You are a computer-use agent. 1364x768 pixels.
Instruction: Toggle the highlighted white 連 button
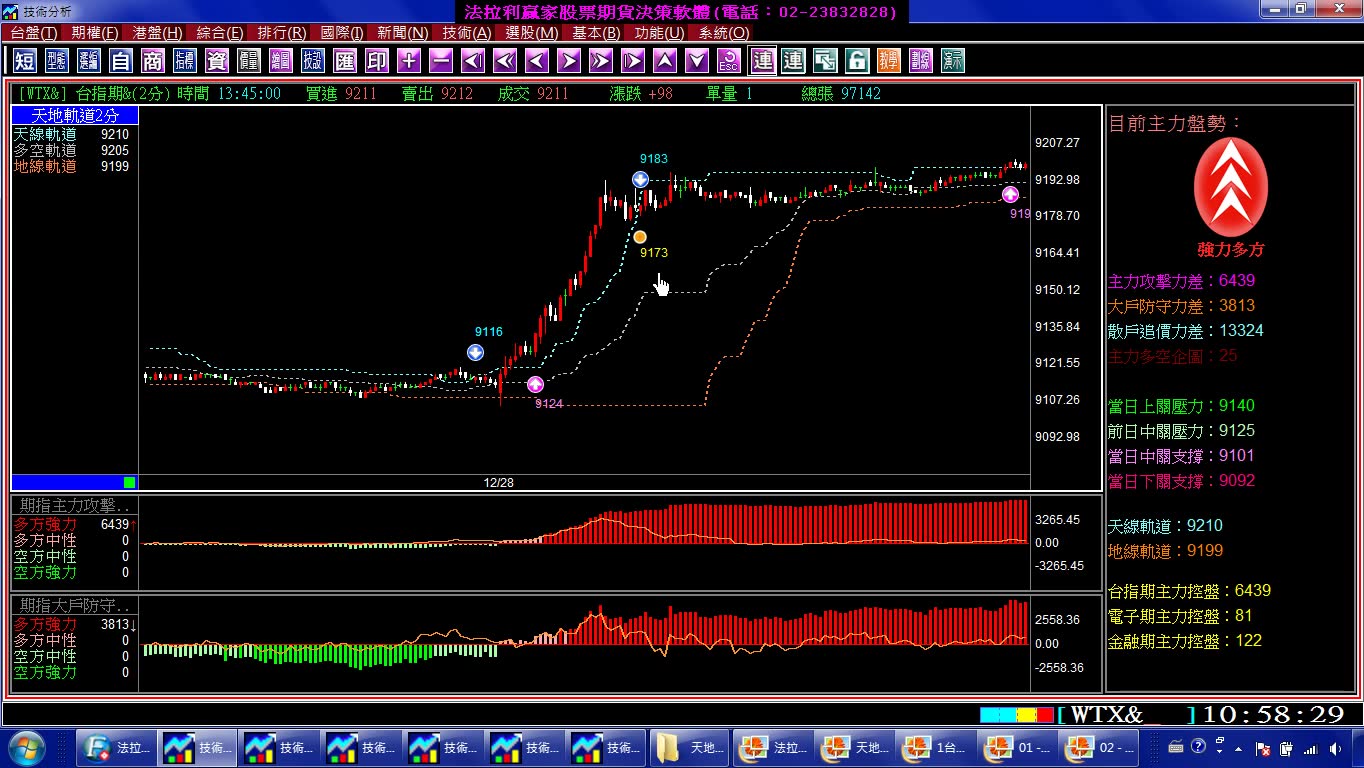tap(763, 61)
